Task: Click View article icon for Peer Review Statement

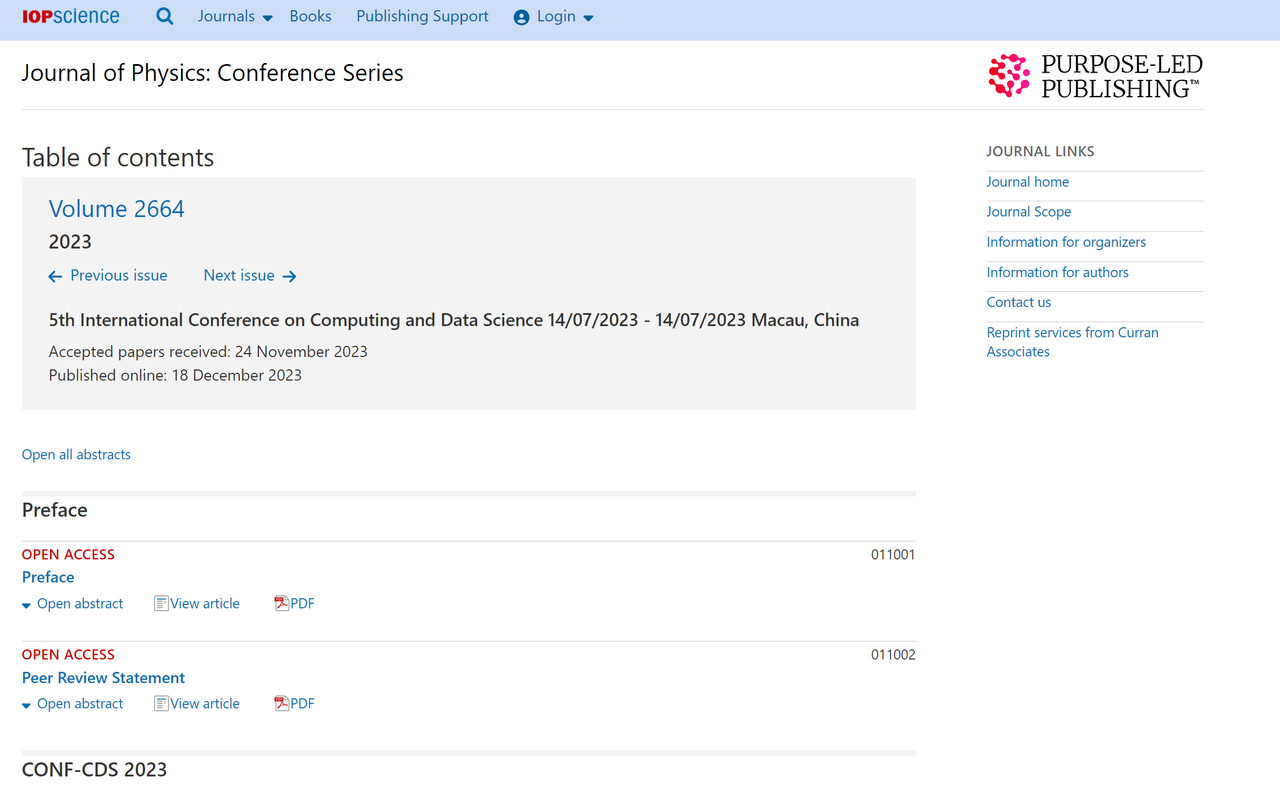Action: point(161,703)
